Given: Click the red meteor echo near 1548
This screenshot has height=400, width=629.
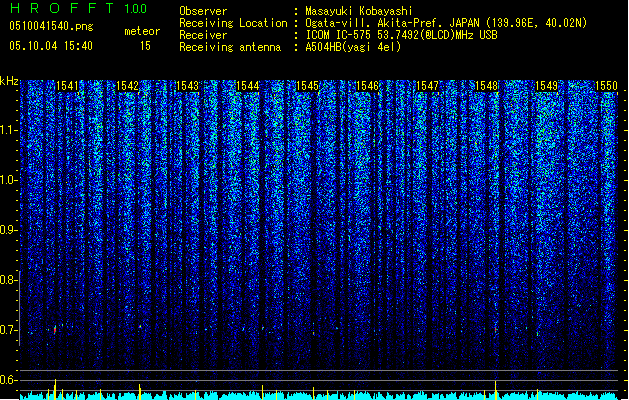Looking at the screenshot, I should pyautogui.click(x=496, y=330).
